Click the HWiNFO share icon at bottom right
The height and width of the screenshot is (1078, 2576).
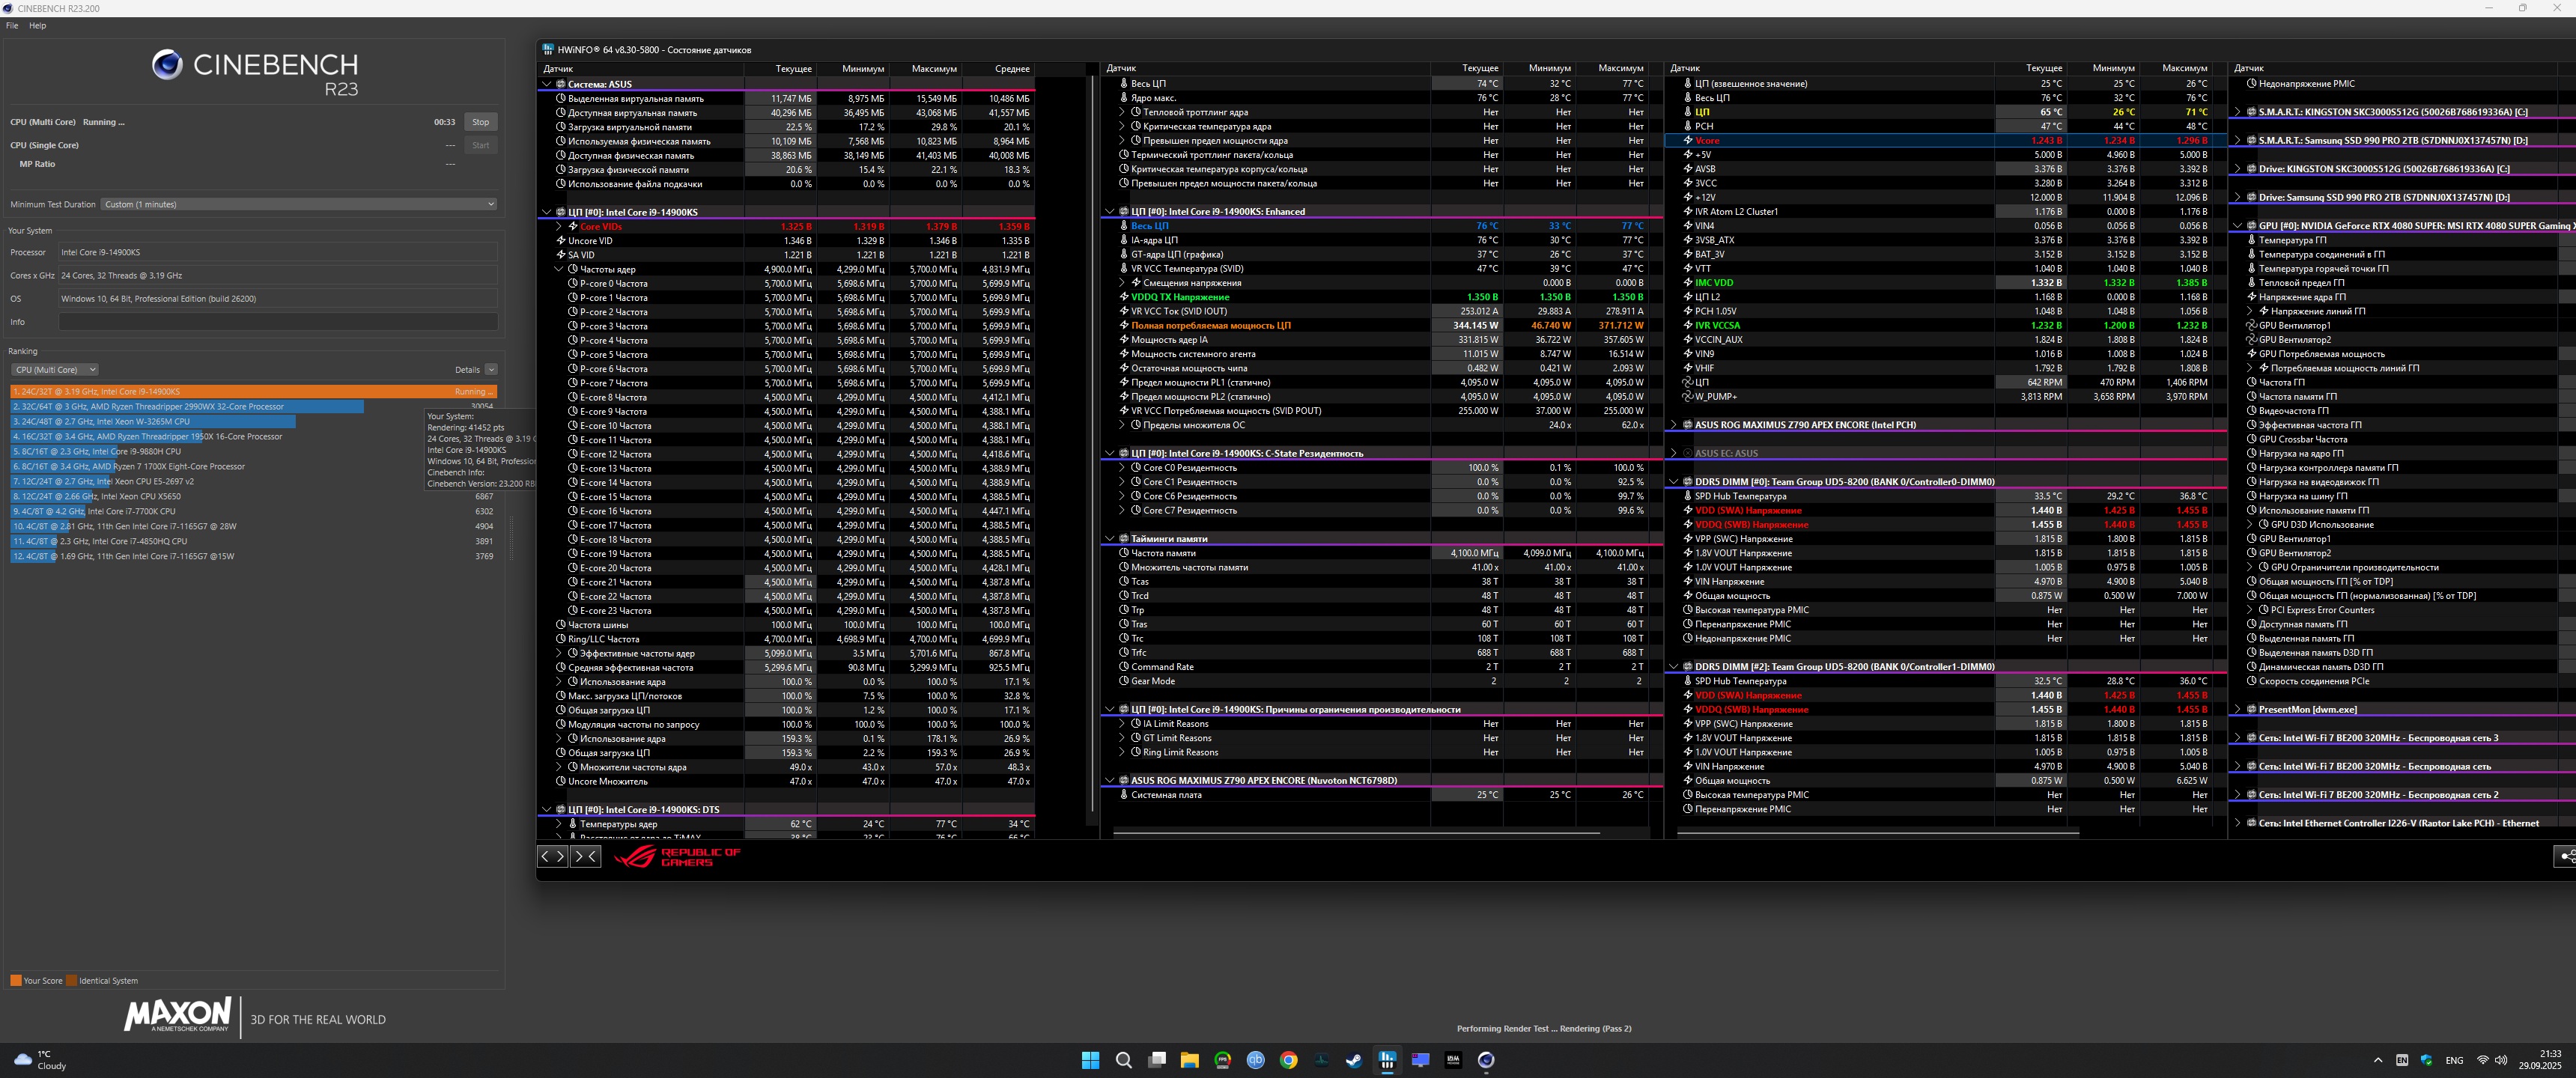pos(2566,856)
